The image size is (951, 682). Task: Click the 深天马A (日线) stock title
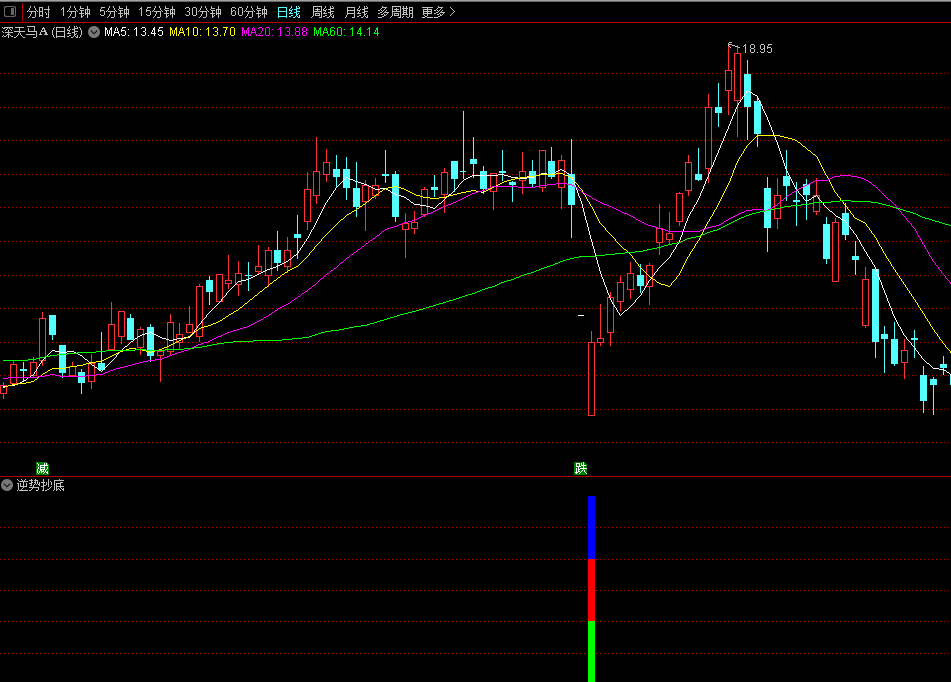click(x=42, y=32)
